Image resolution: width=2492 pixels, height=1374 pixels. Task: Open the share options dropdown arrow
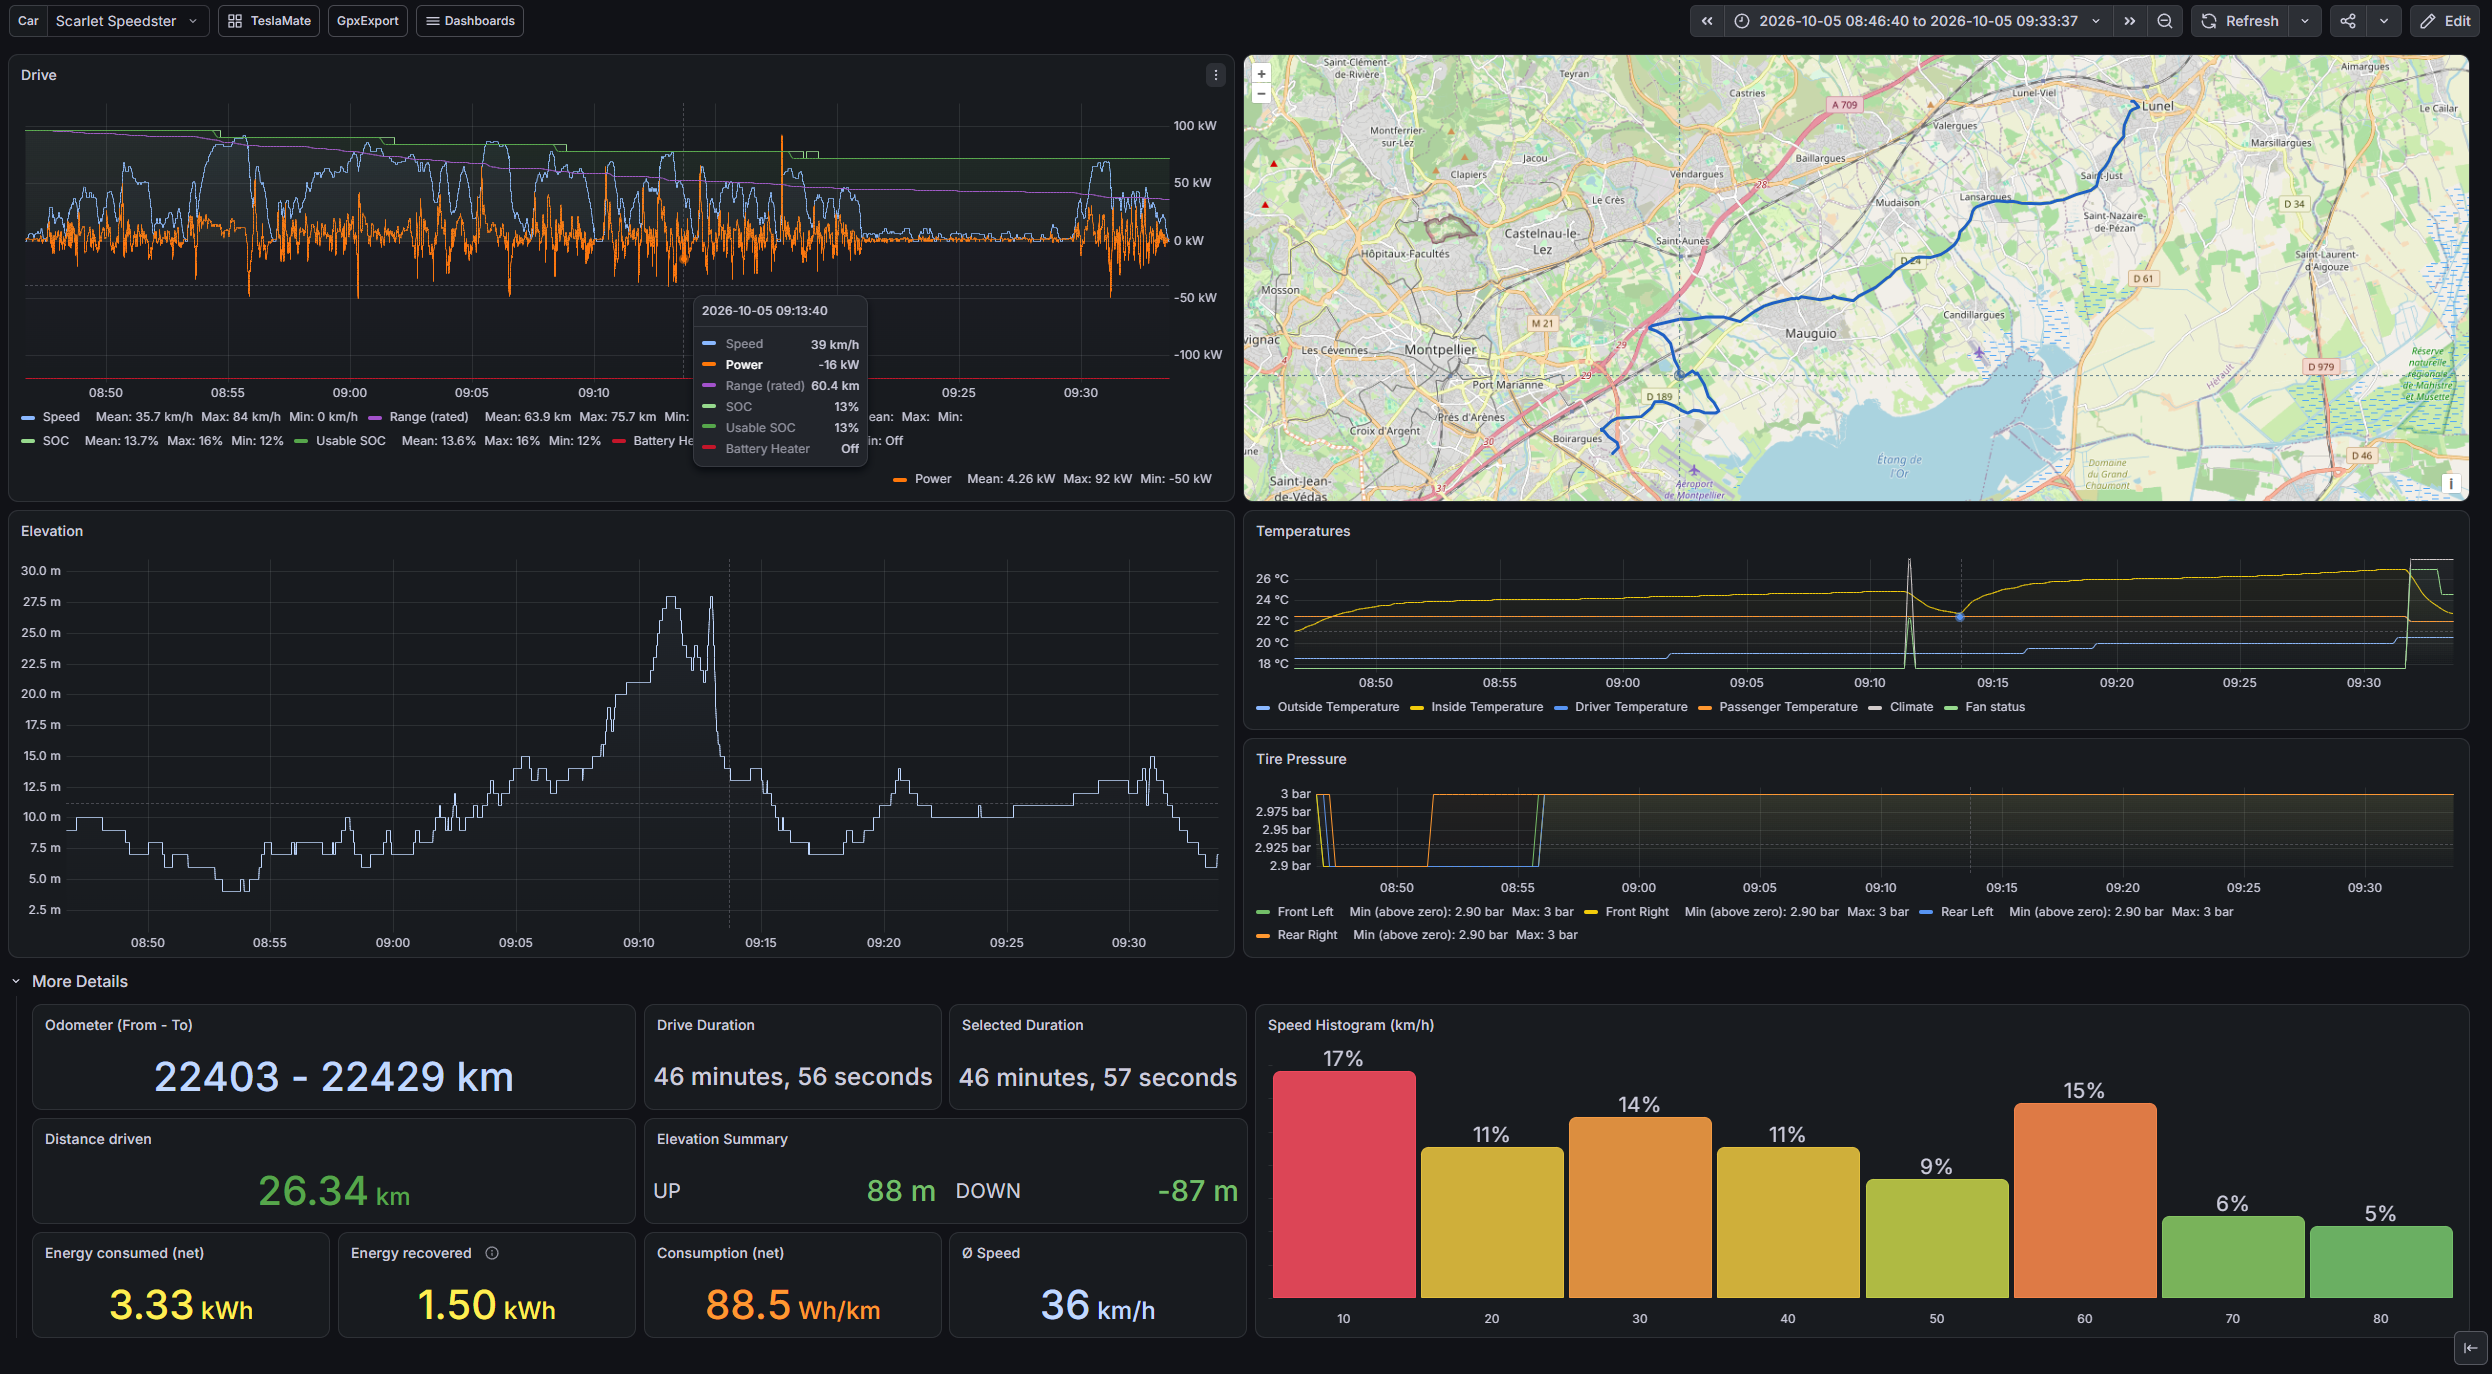(x=2384, y=21)
